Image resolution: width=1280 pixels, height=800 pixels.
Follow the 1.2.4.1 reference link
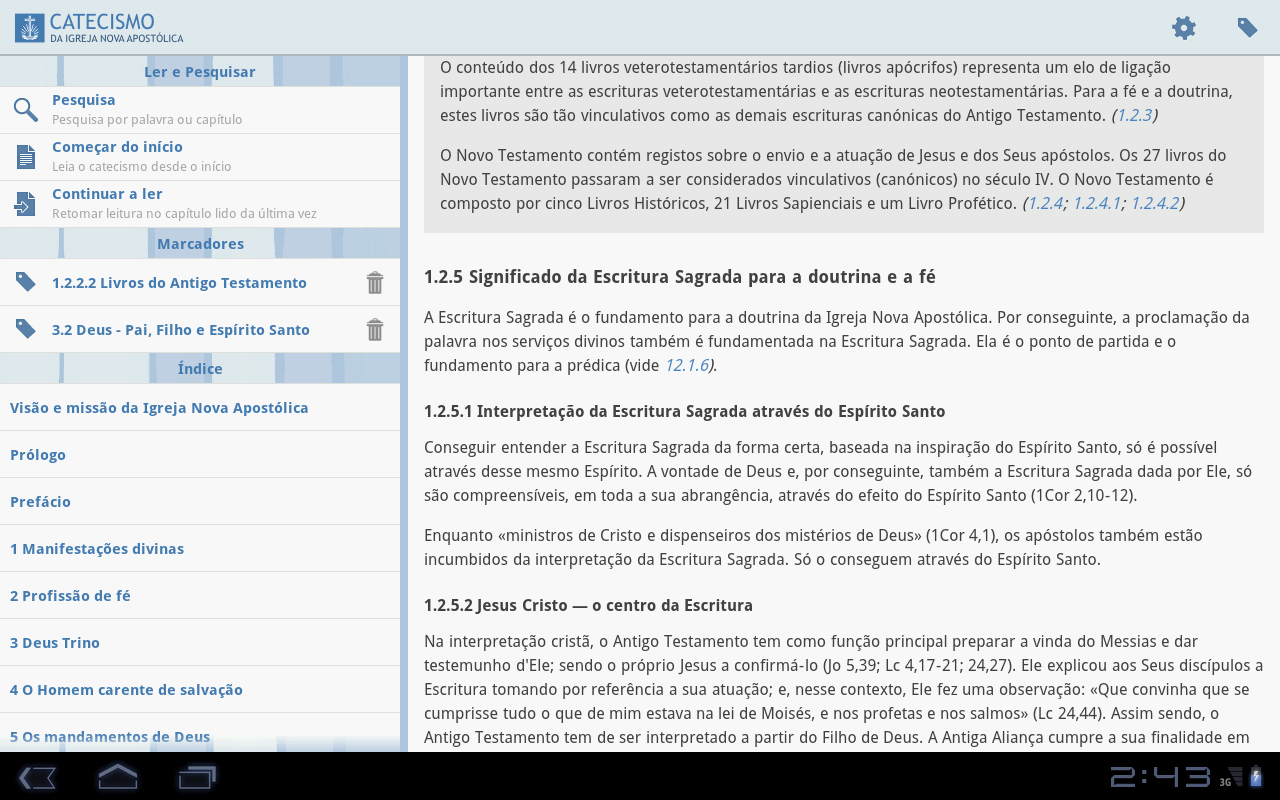(1096, 203)
